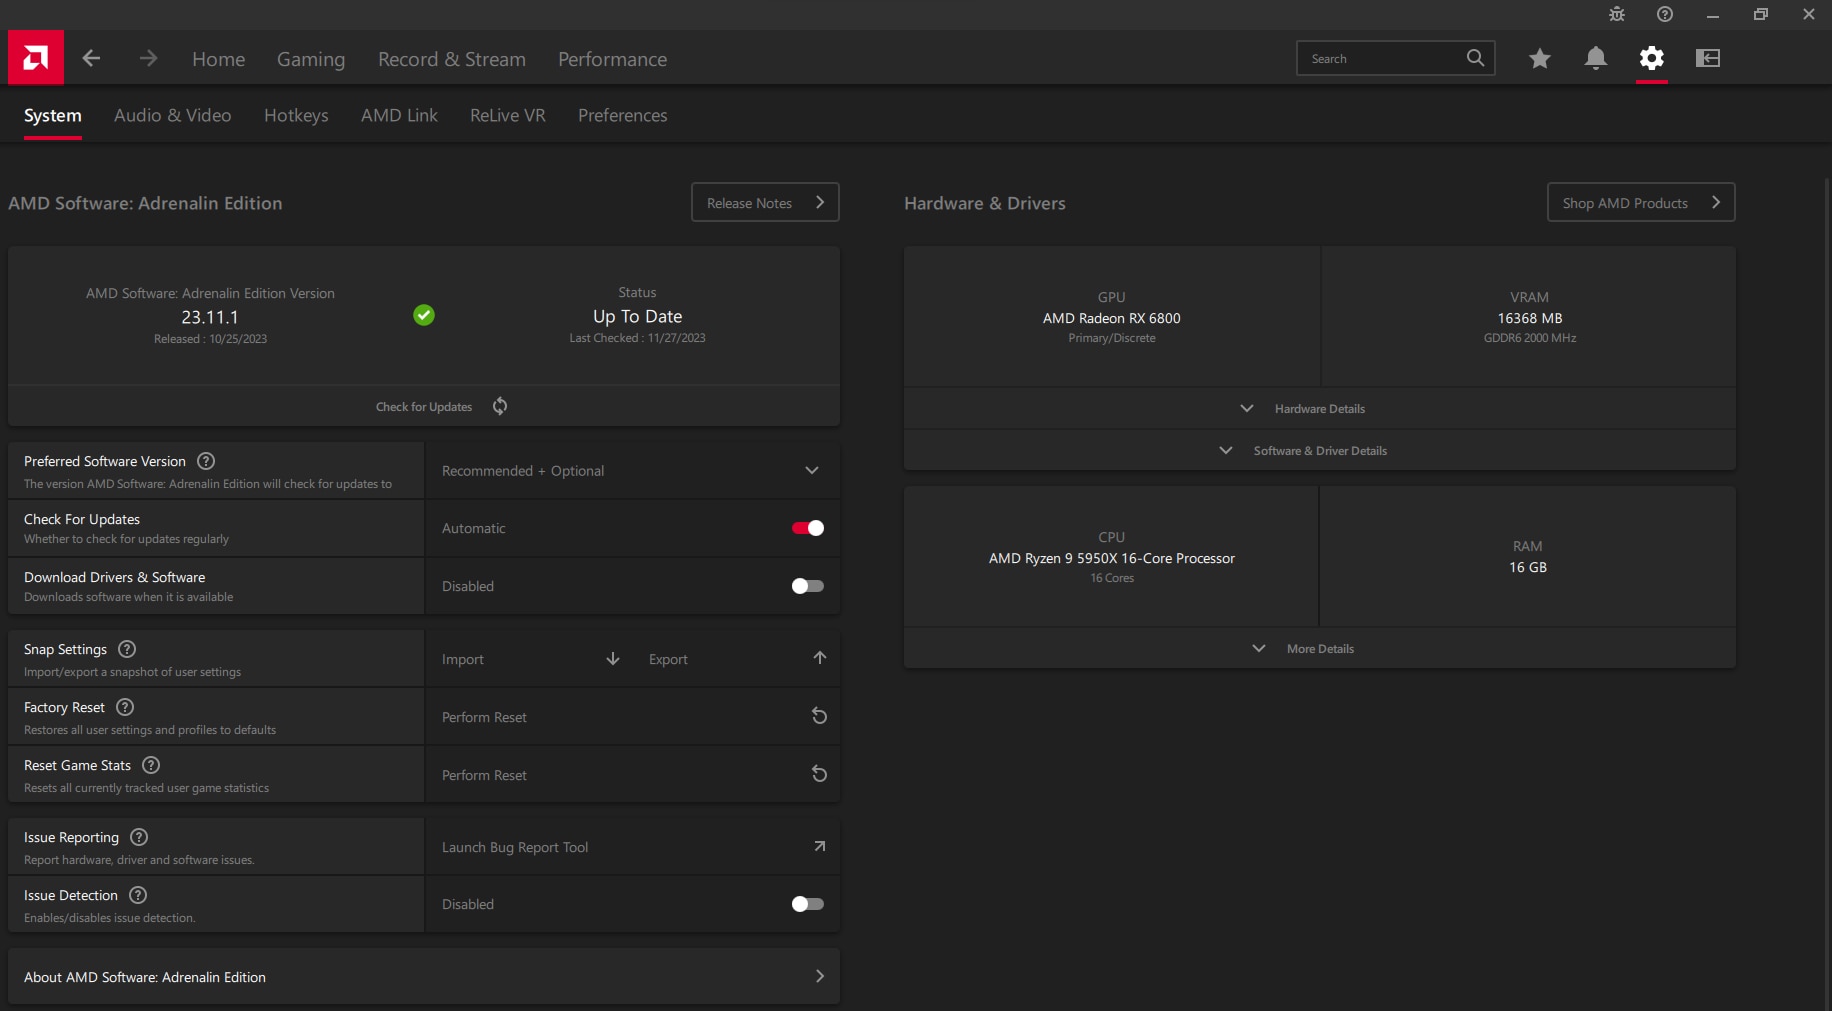Click Factory Reset's Perform Reset text
This screenshot has width=1832, height=1011.
pyautogui.click(x=484, y=717)
